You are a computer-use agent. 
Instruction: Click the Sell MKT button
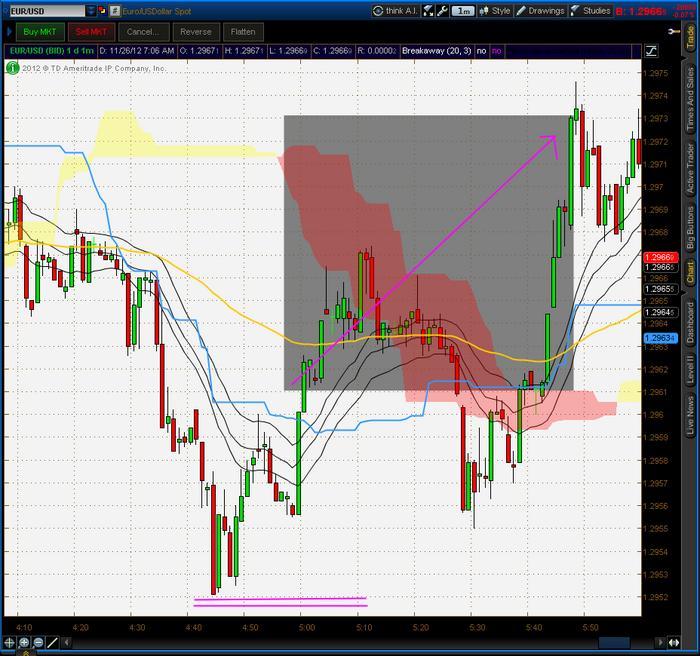[91, 32]
